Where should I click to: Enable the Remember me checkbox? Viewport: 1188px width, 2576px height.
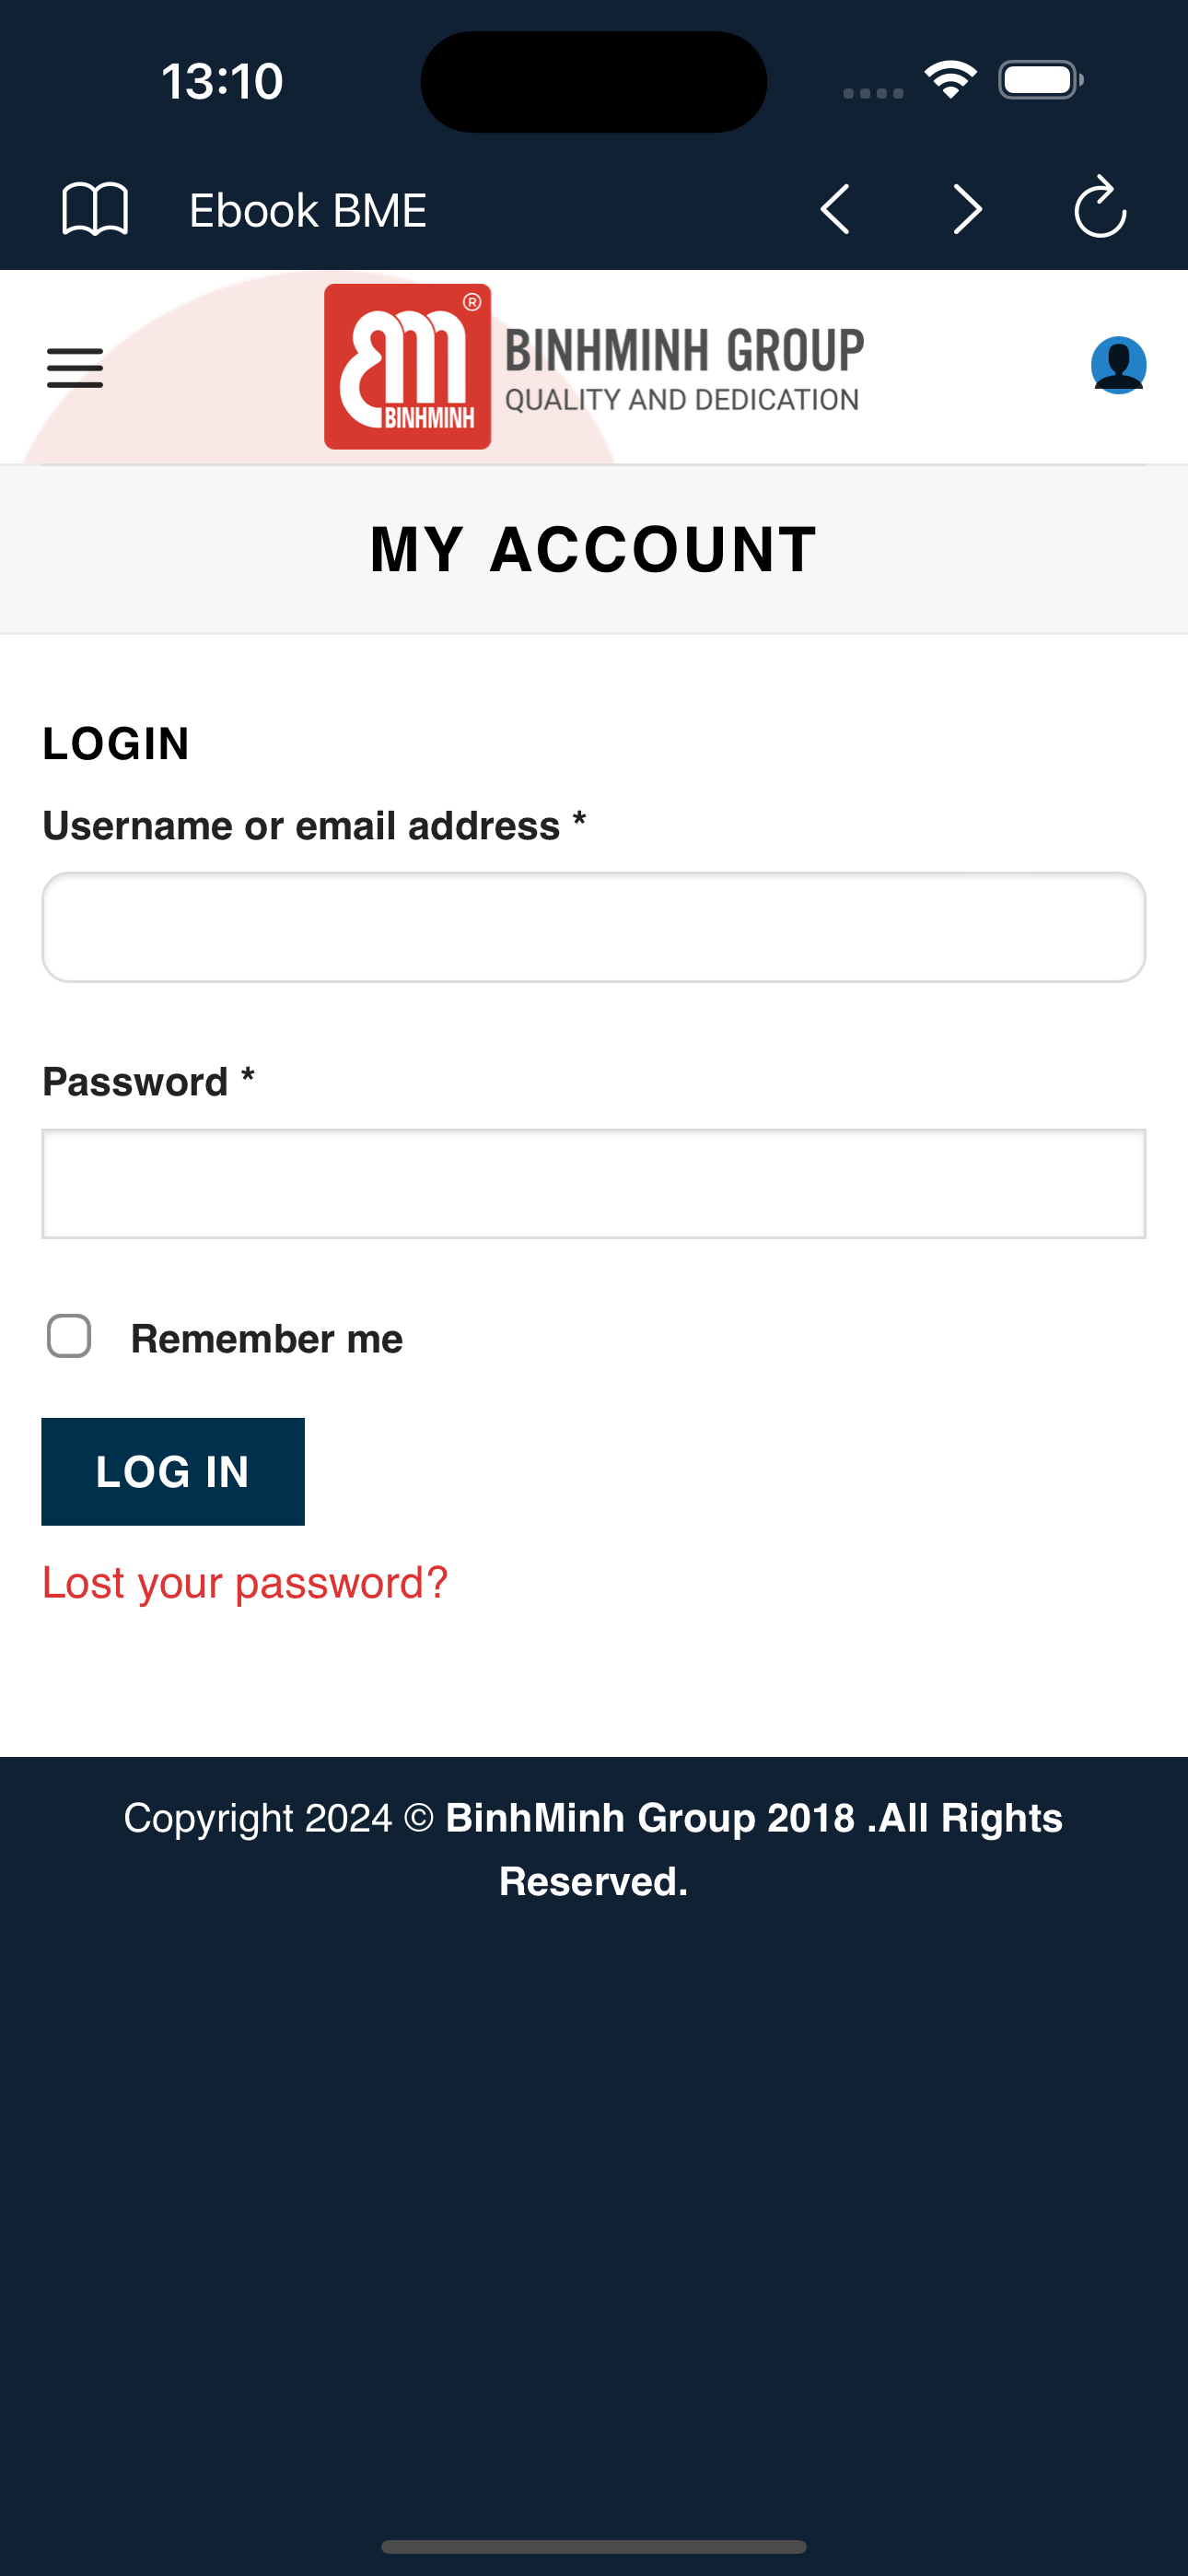pos(69,1336)
